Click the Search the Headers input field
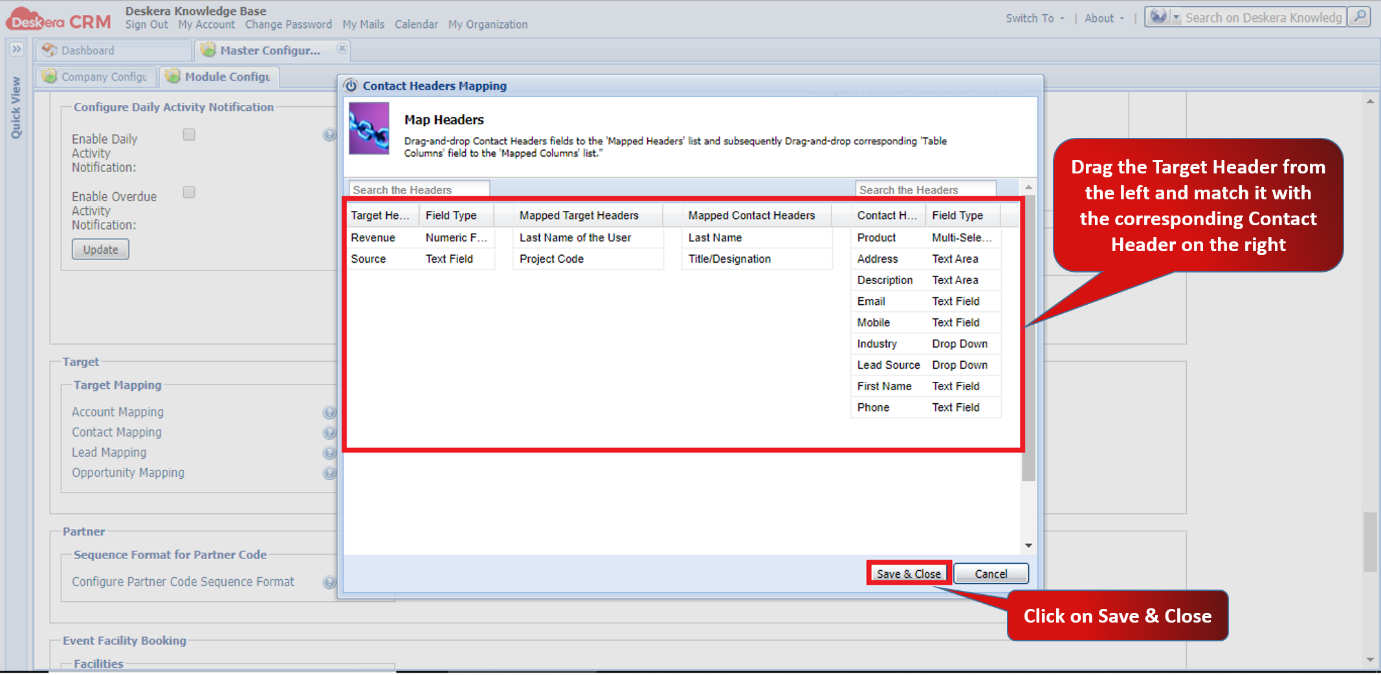Screen dimensions: 1381x675 (418, 189)
